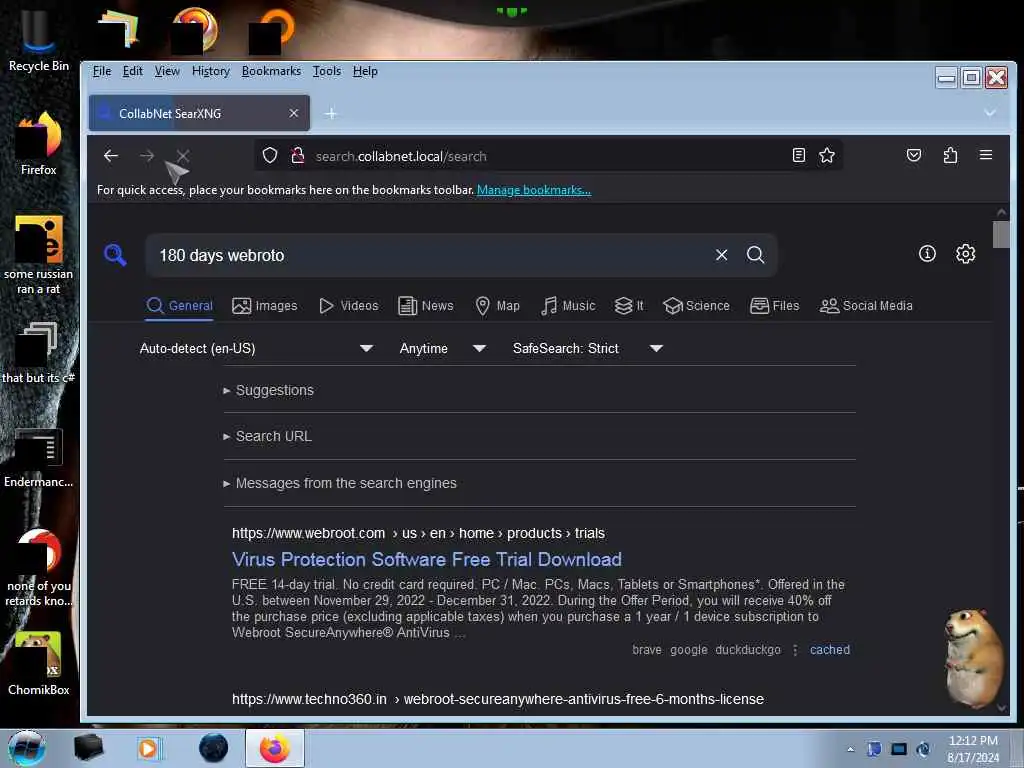Open the History menu
1024x768 pixels.
pos(211,71)
